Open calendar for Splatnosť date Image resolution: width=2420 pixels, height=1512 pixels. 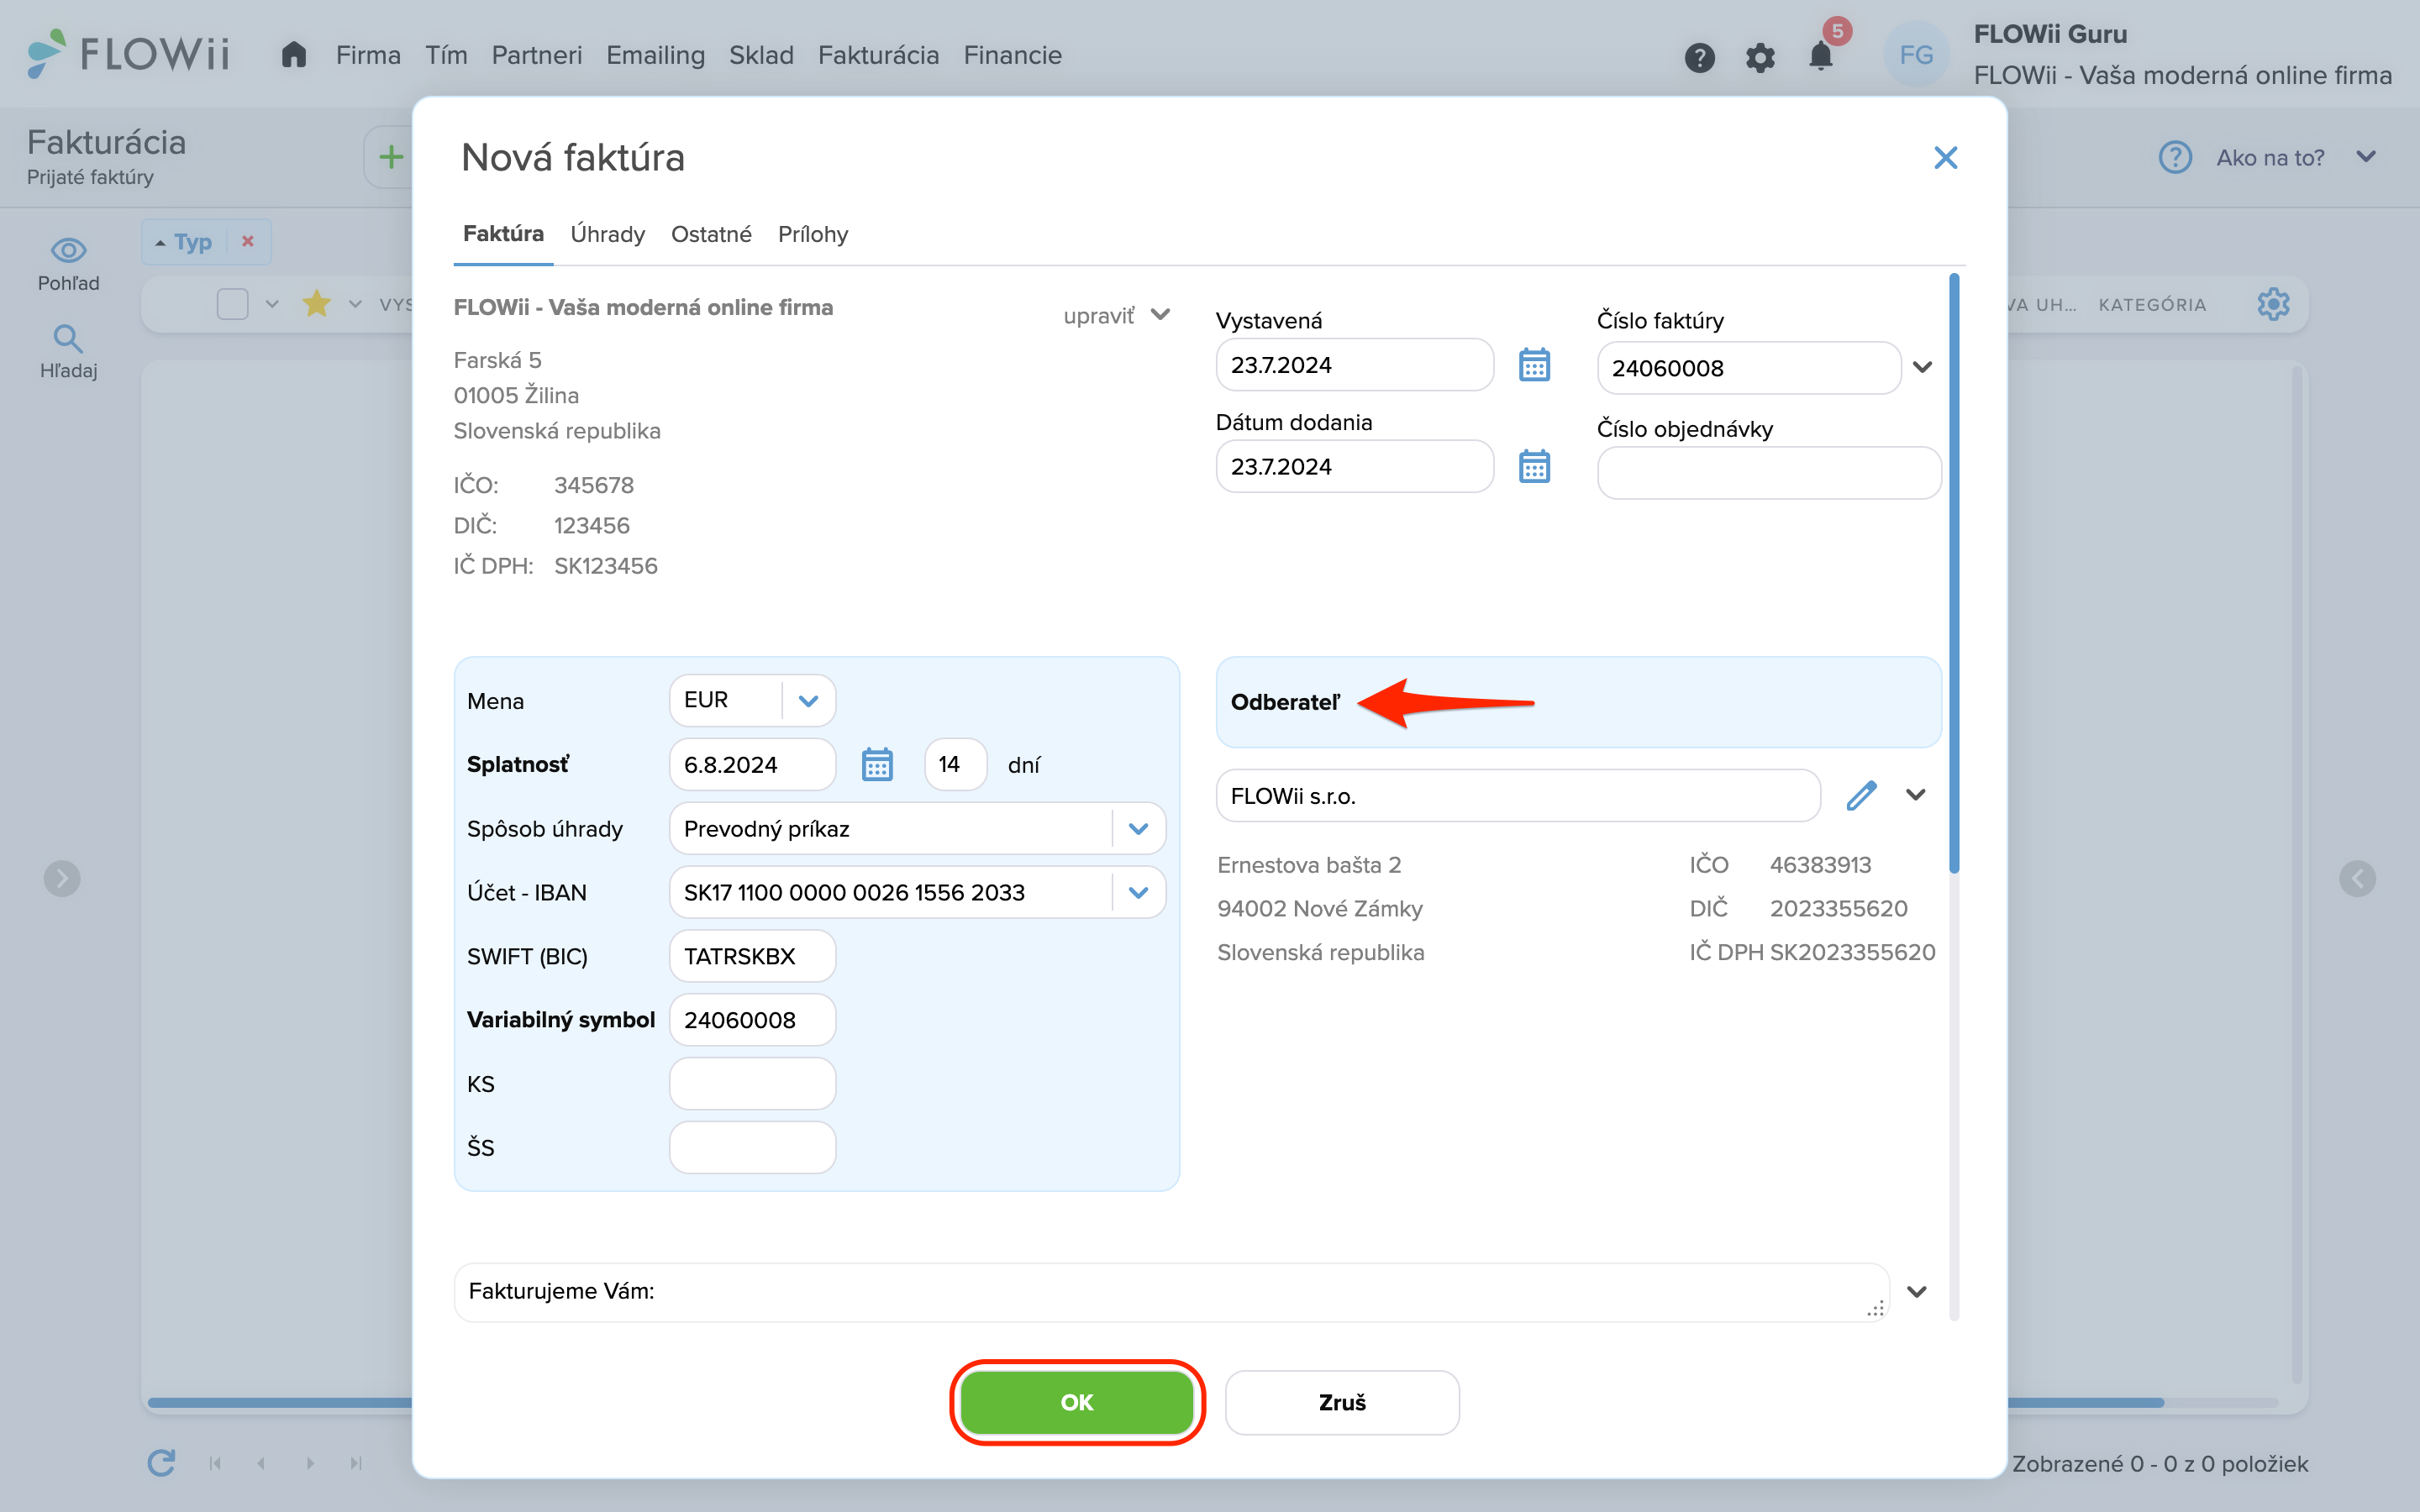click(877, 765)
